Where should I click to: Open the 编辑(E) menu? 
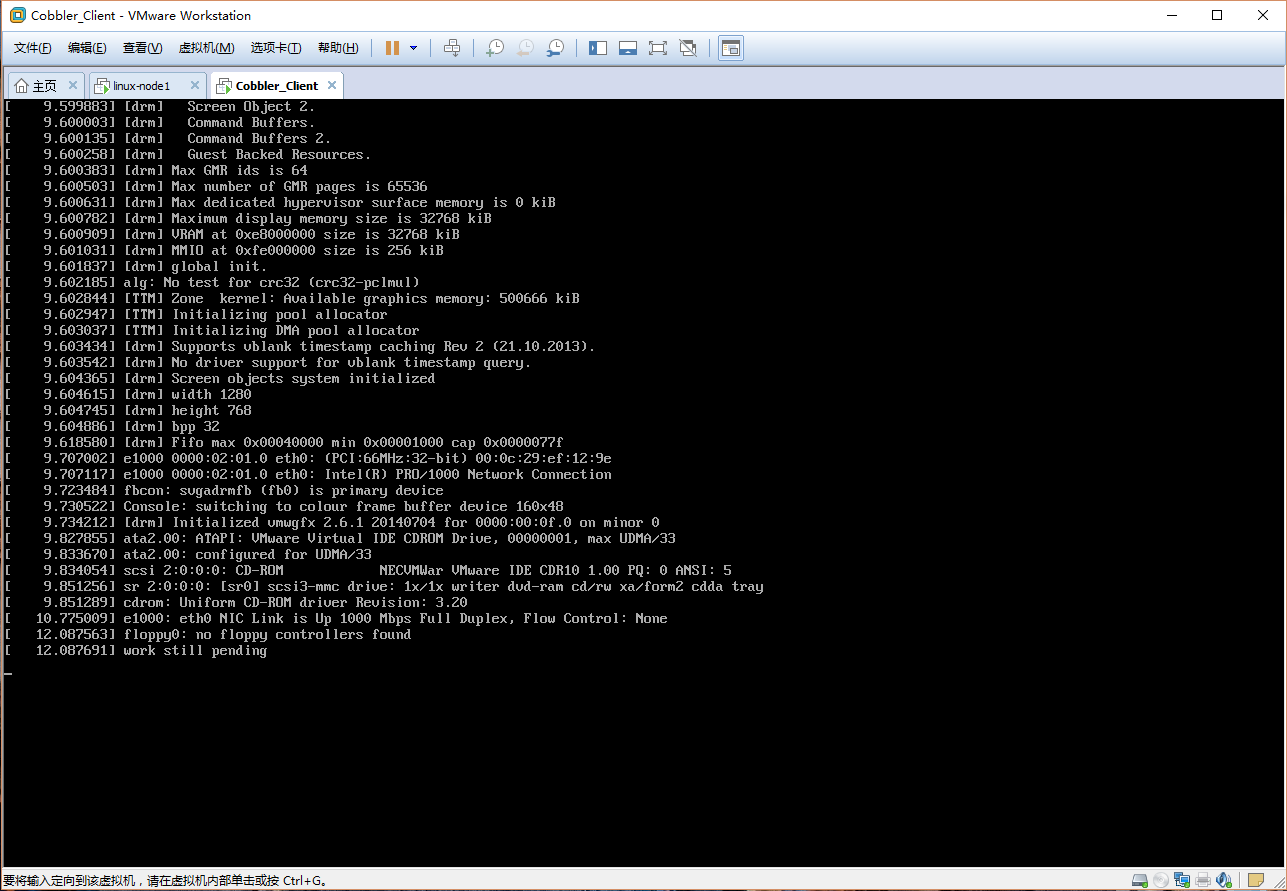click(87, 48)
